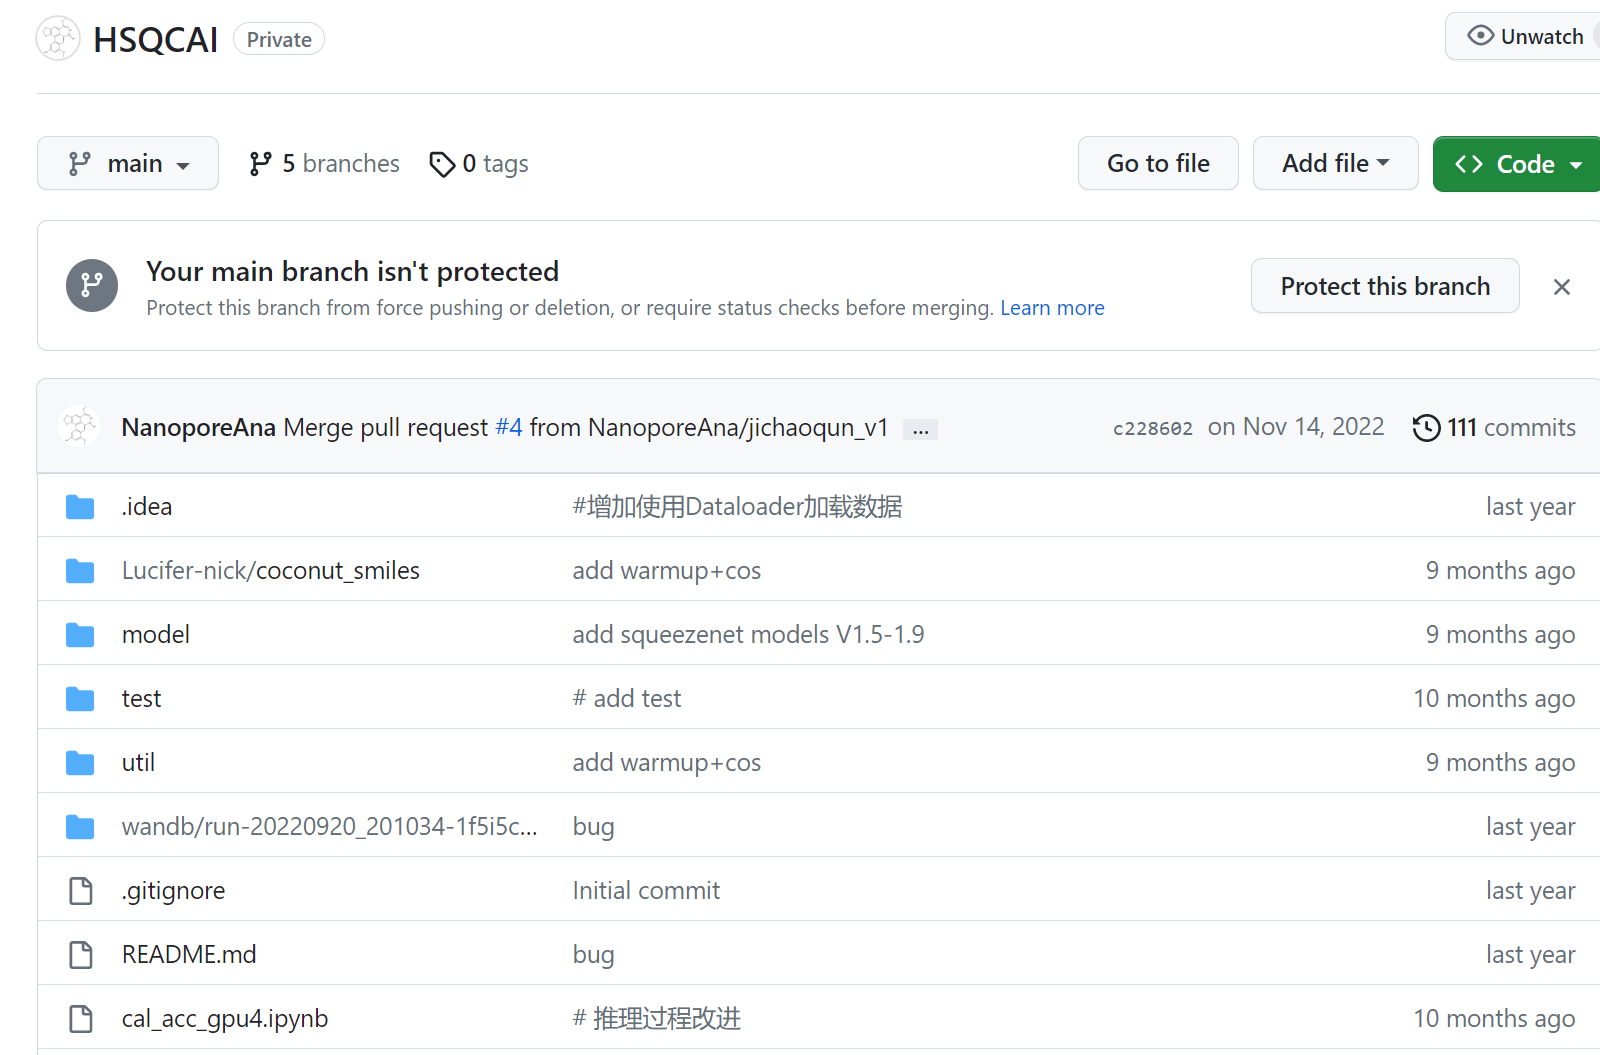The height and width of the screenshot is (1055, 1600).
Task: Click the Protect this branch button
Action: click(1385, 286)
